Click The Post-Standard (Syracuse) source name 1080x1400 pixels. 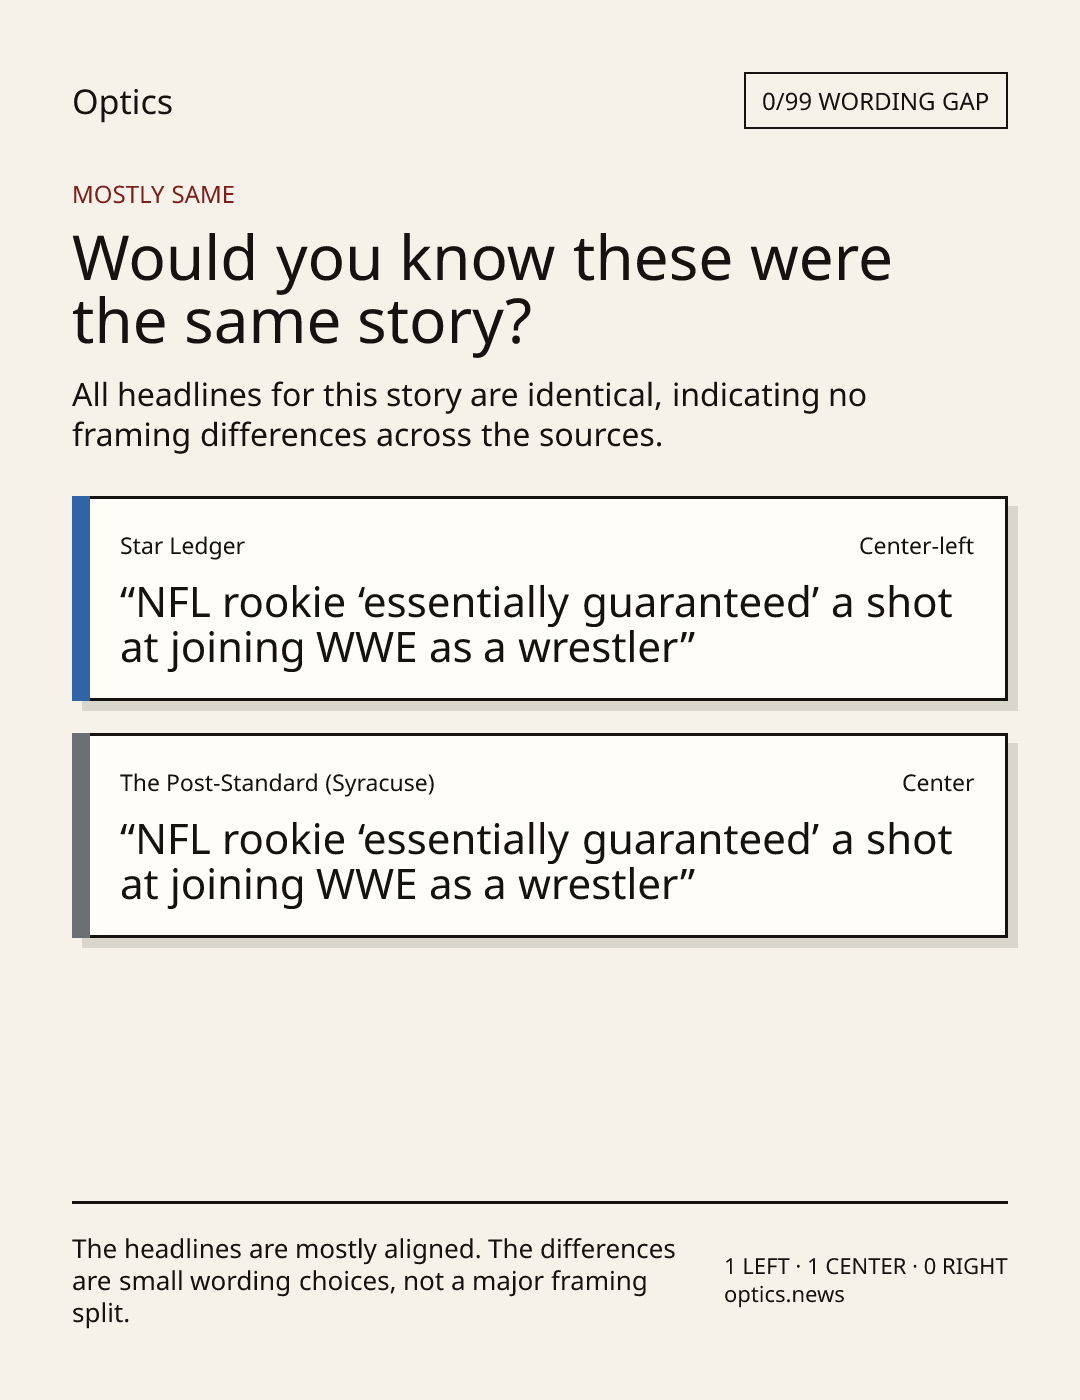coord(277,783)
